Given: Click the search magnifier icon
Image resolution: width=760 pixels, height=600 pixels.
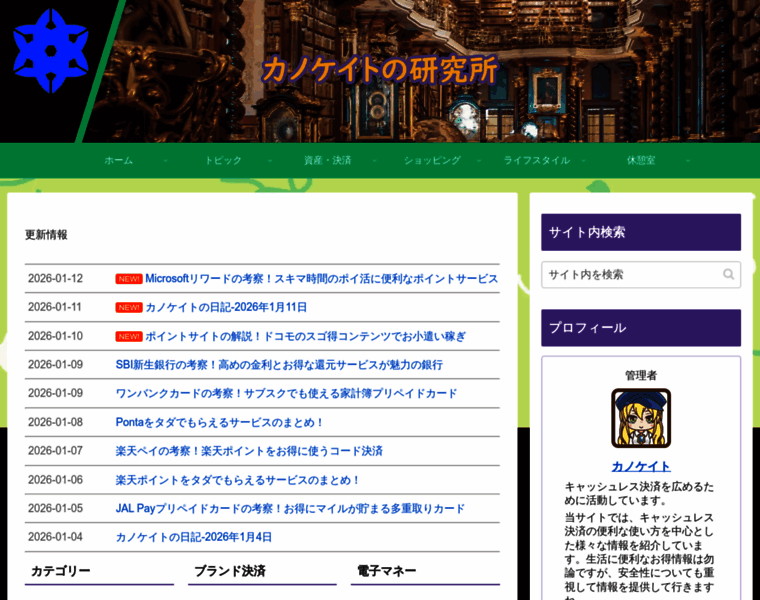Looking at the screenshot, I should pos(728,274).
